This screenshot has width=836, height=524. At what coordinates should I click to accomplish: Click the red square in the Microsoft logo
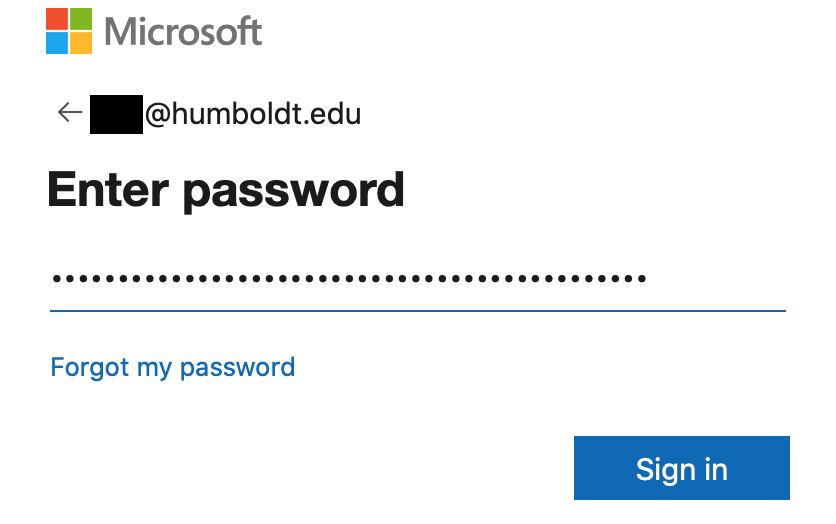point(57,19)
